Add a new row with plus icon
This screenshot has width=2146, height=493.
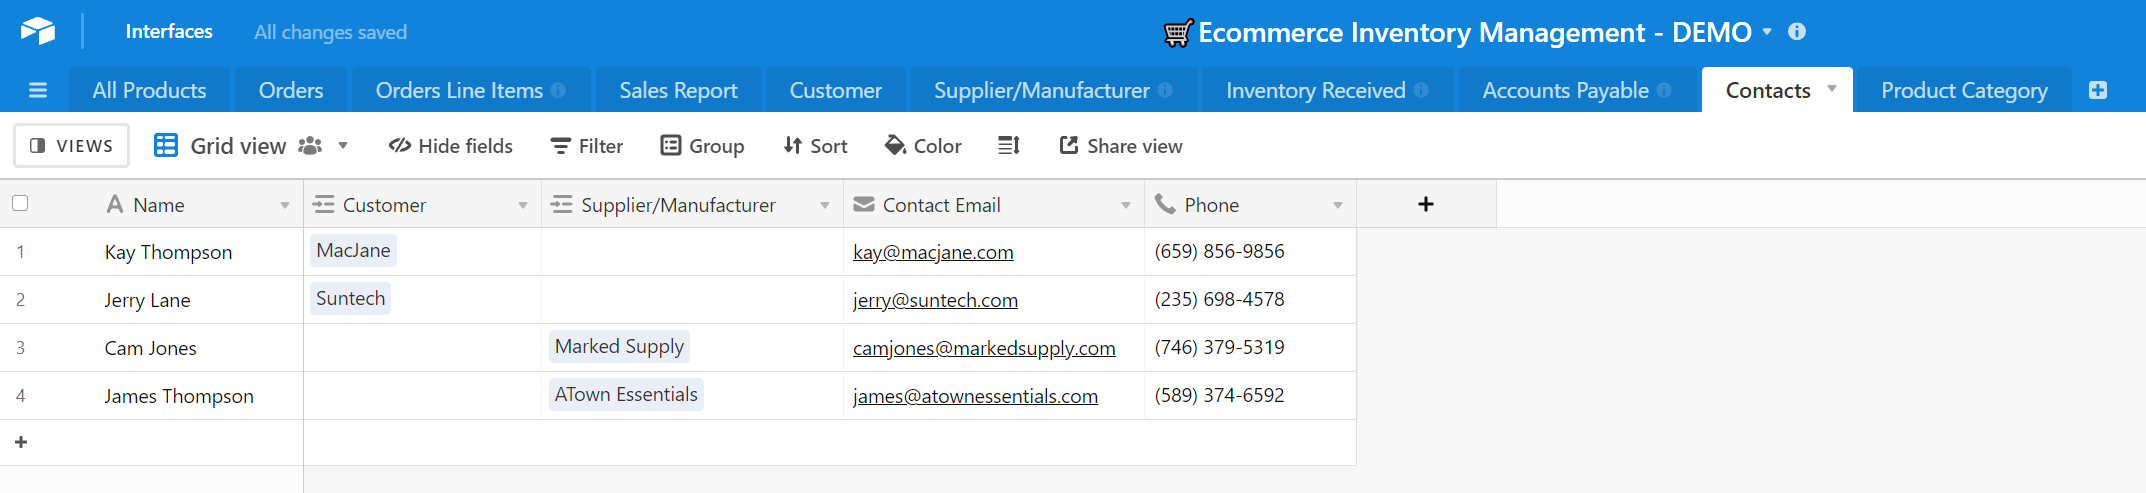click(x=21, y=442)
